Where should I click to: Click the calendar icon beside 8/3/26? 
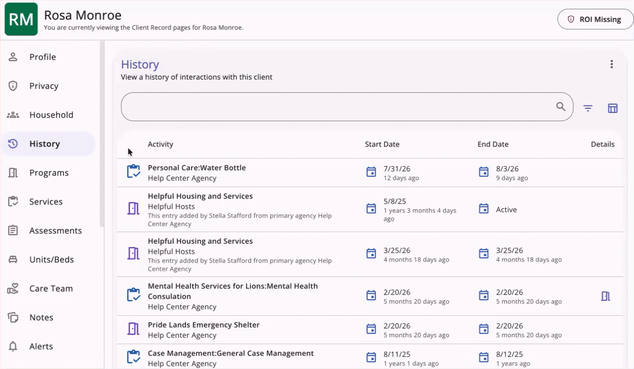tap(484, 172)
